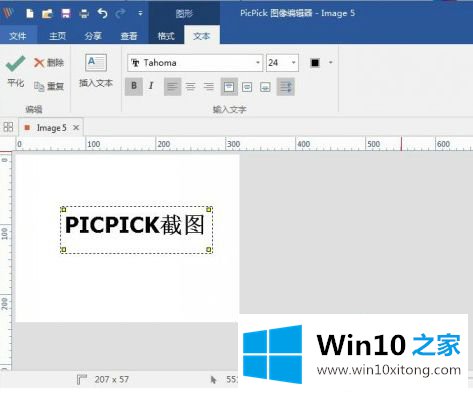Image resolution: width=473 pixels, height=396 pixels.
Task: Set vertical alignment to top
Action: [x=229, y=87]
